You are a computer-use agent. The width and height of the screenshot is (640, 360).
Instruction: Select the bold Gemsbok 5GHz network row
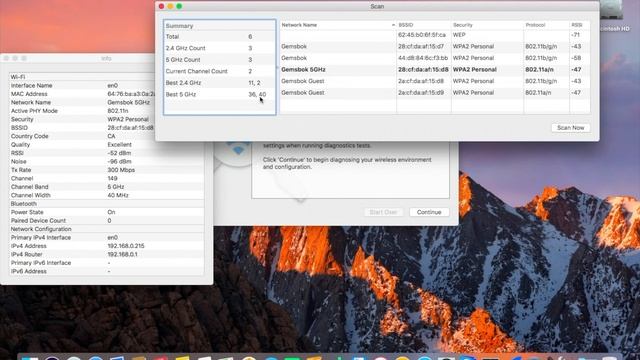435,69
